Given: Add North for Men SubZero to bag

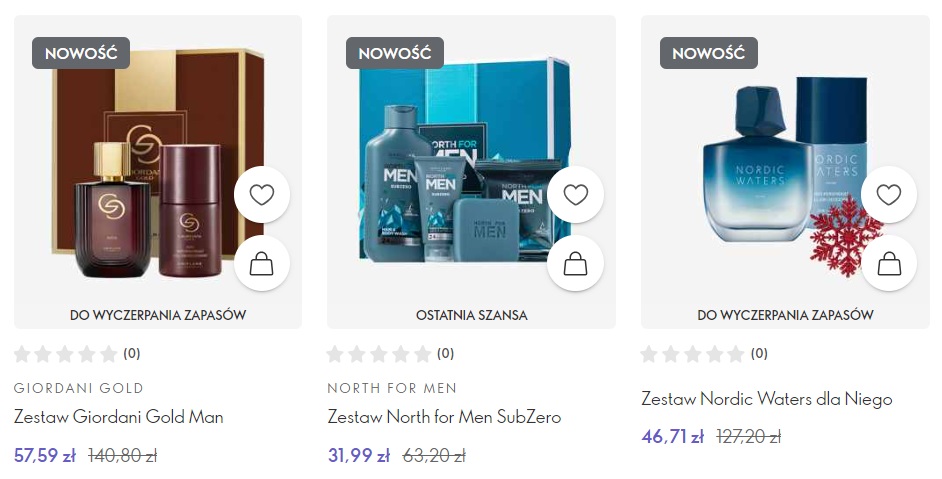Looking at the screenshot, I should 576,263.
